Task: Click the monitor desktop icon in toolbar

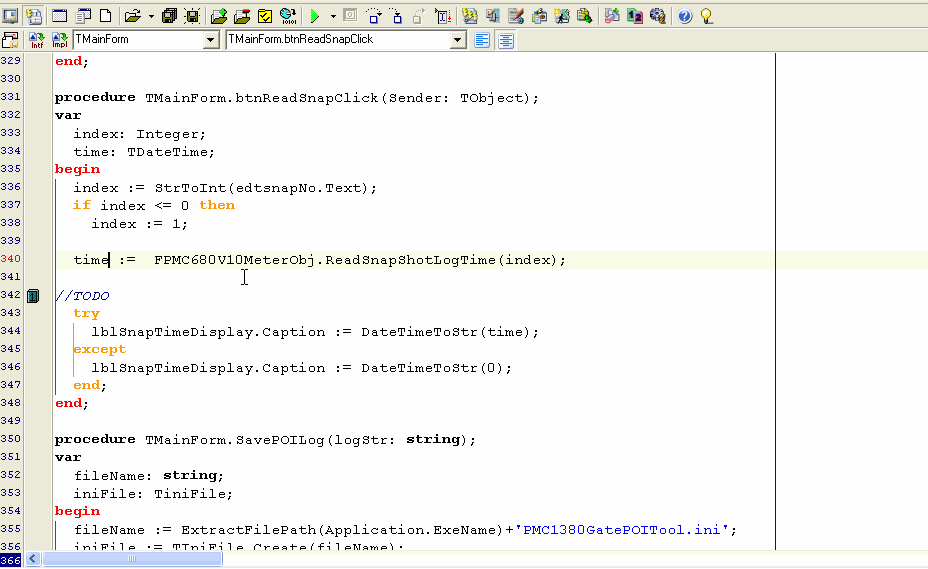Action: coord(11,16)
